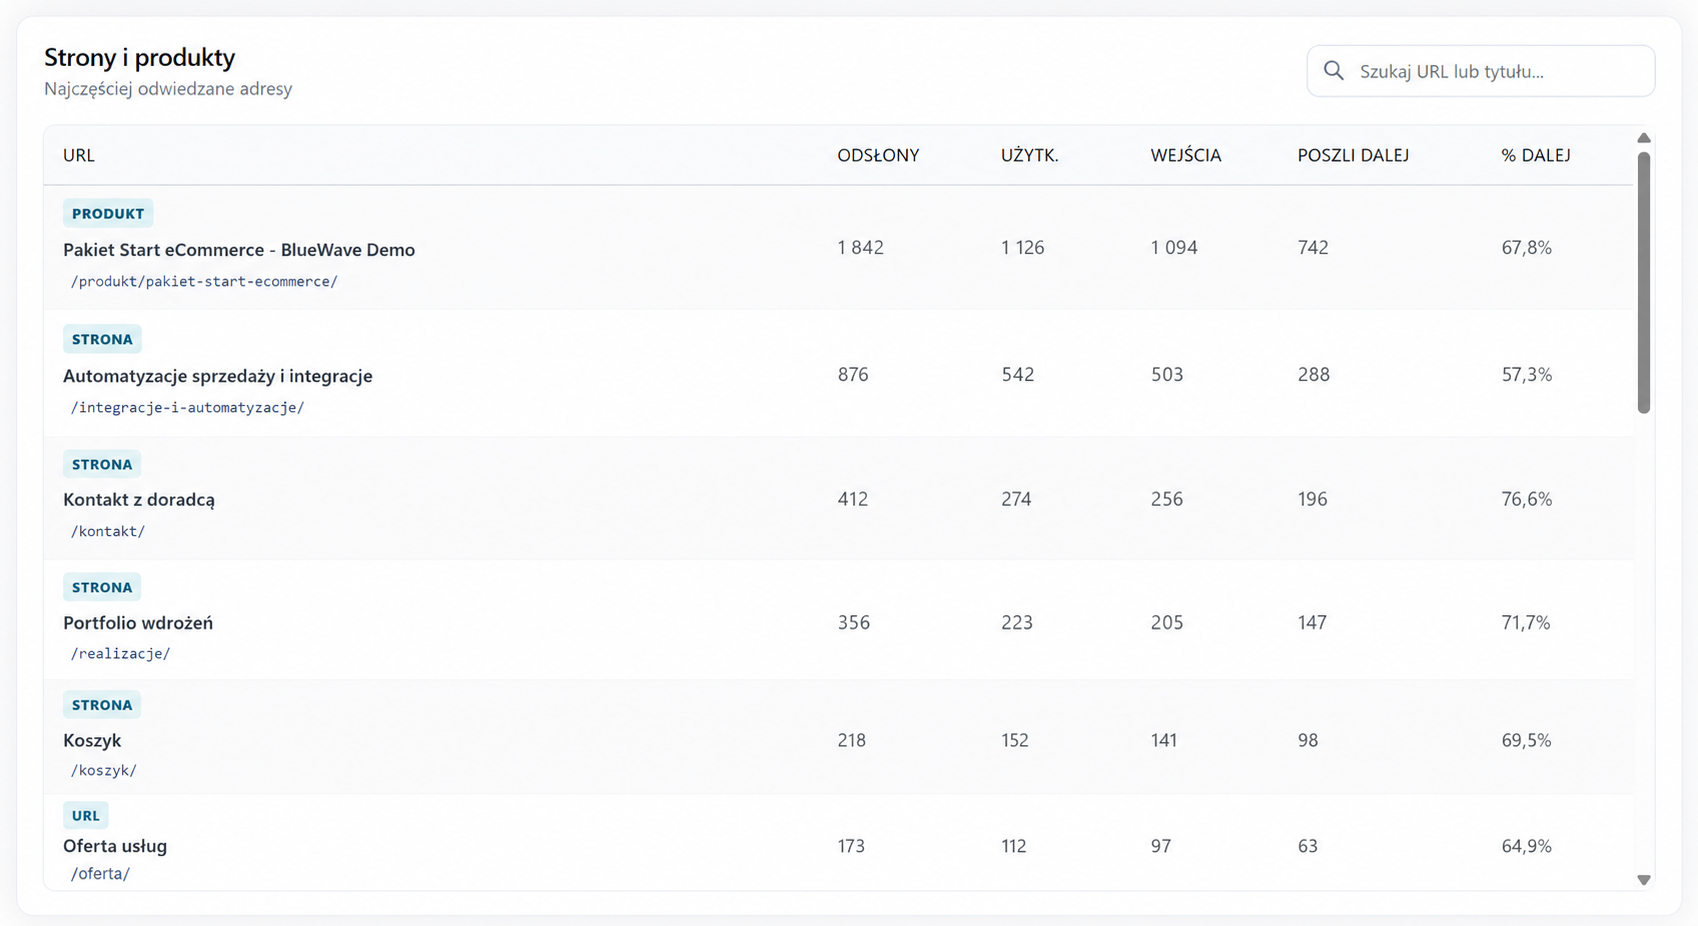Click the /koszyk/ URL path

103,770
